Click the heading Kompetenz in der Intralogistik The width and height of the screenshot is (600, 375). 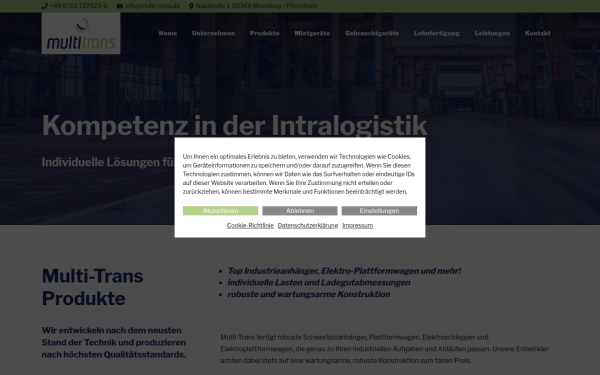[x=234, y=126]
